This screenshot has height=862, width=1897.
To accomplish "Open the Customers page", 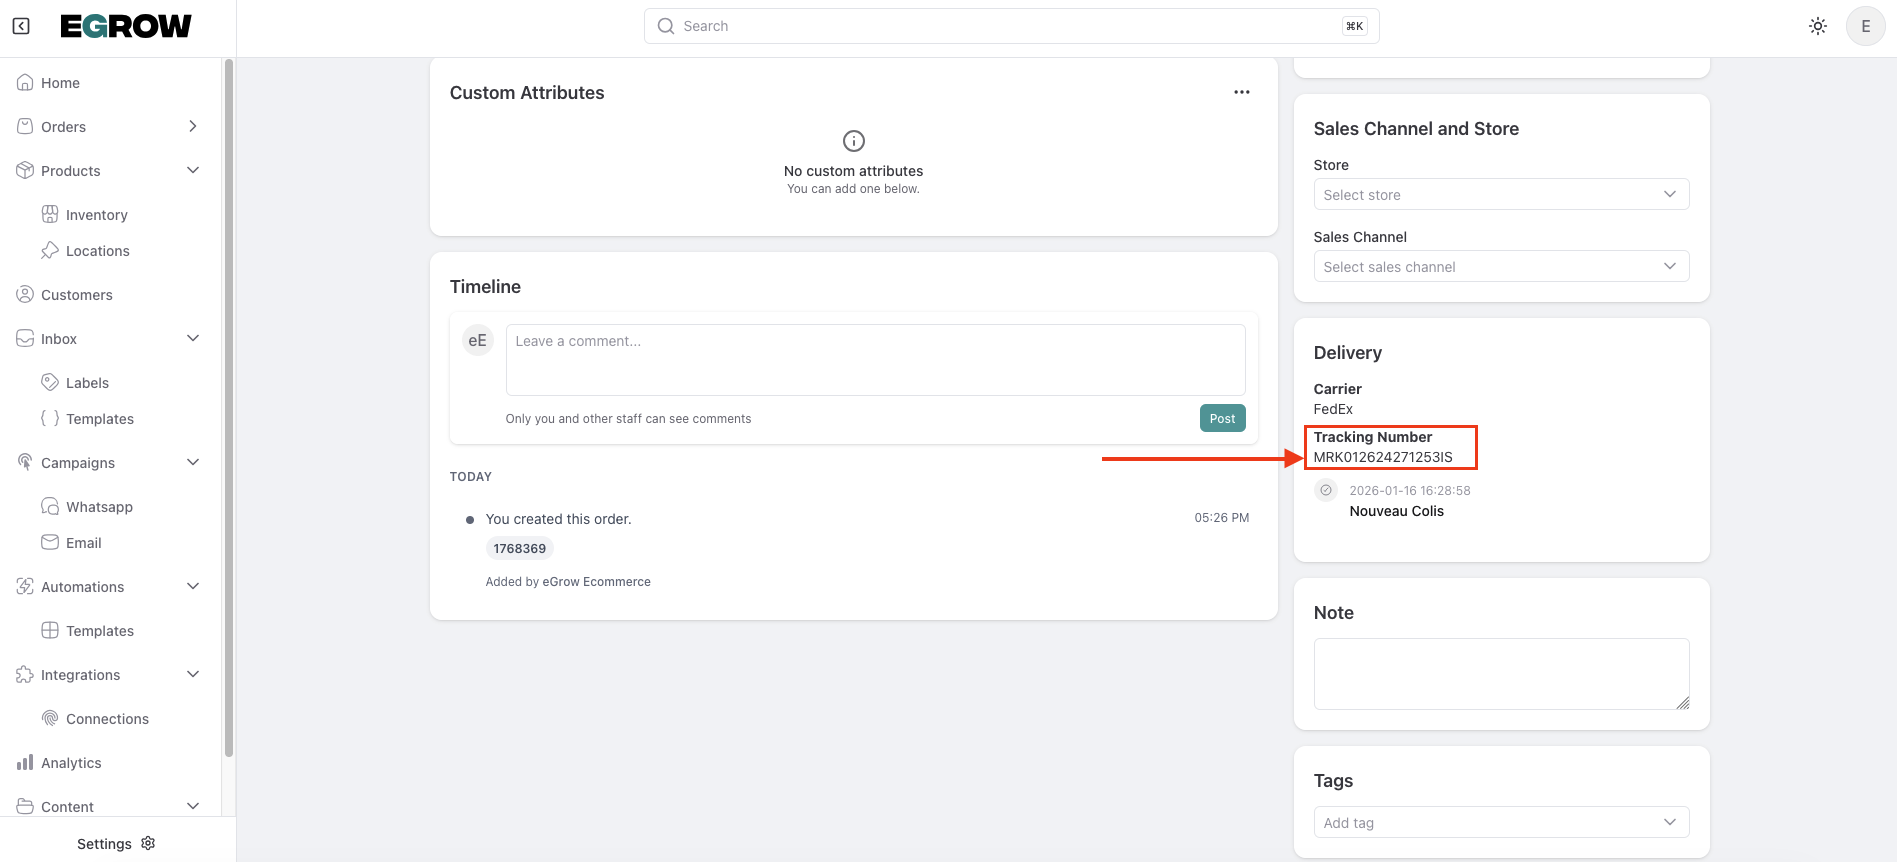I will [x=76, y=295].
